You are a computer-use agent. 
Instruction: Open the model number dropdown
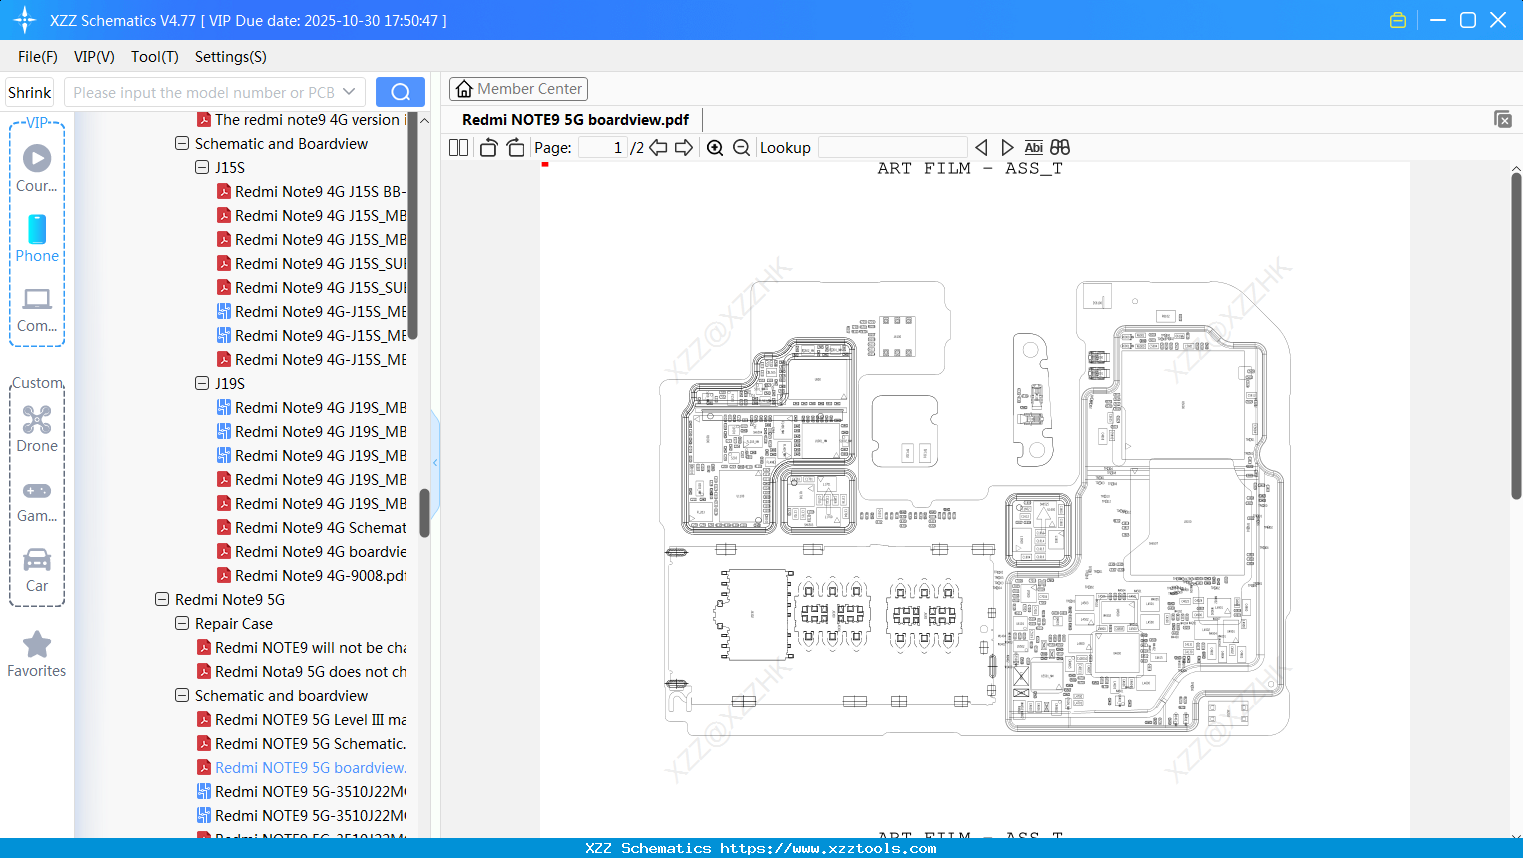tap(348, 91)
